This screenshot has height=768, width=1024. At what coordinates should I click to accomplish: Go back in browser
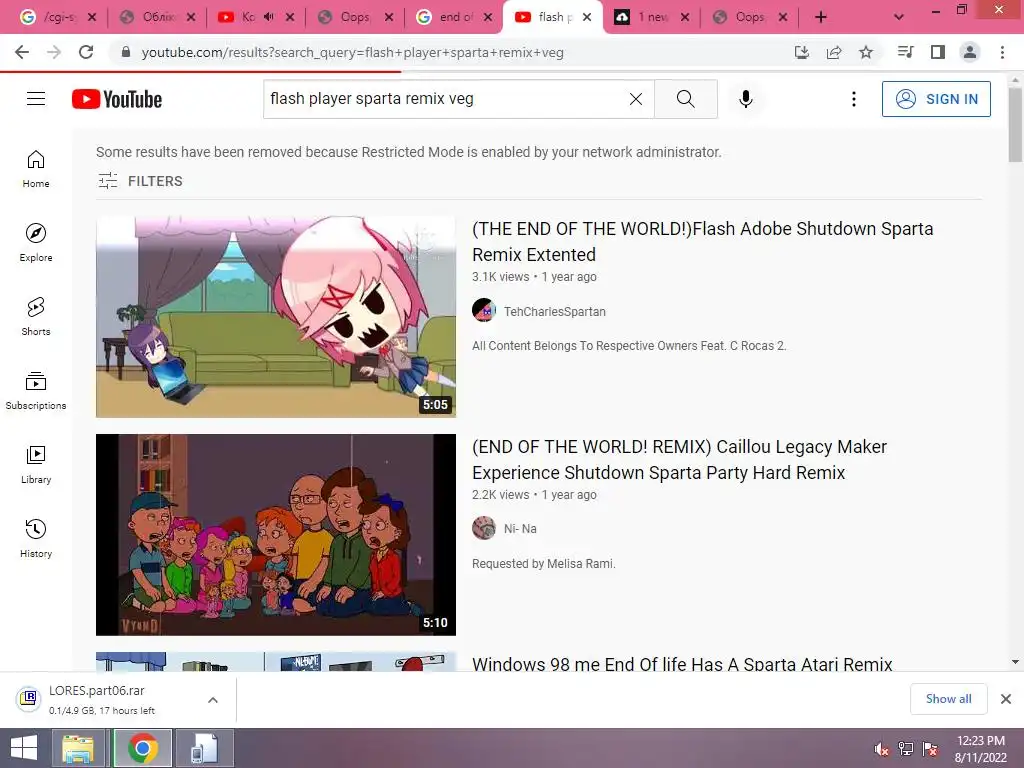[x=22, y=52]
